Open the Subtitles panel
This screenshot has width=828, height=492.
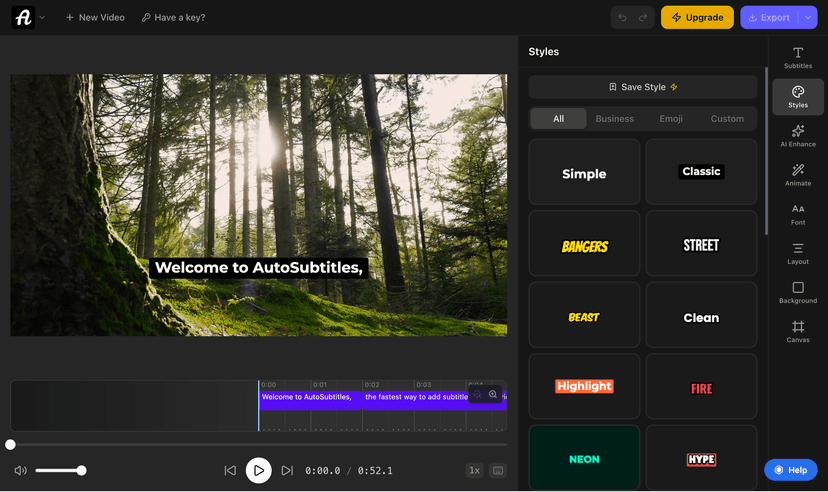[797, 58]
